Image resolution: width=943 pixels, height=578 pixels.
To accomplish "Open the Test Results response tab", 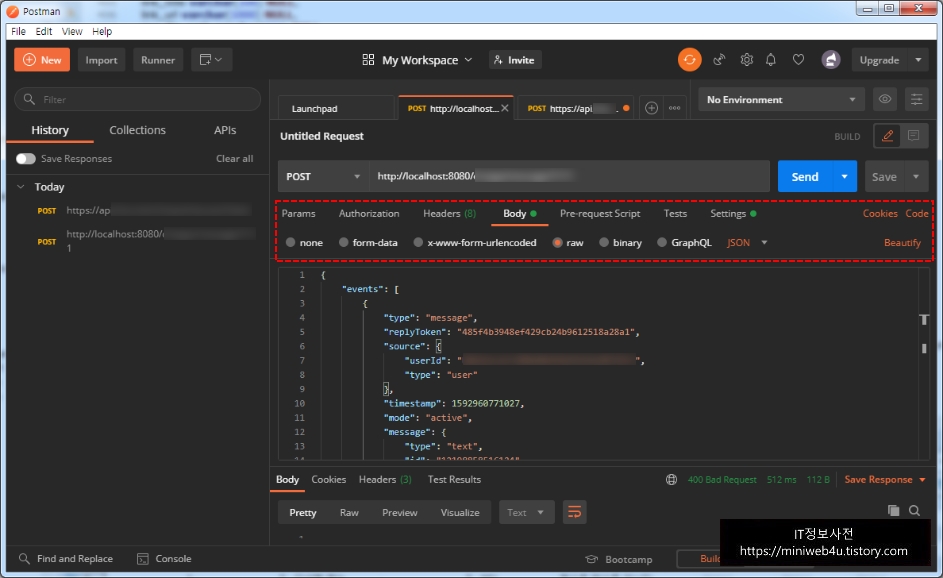I will point(454,479).
